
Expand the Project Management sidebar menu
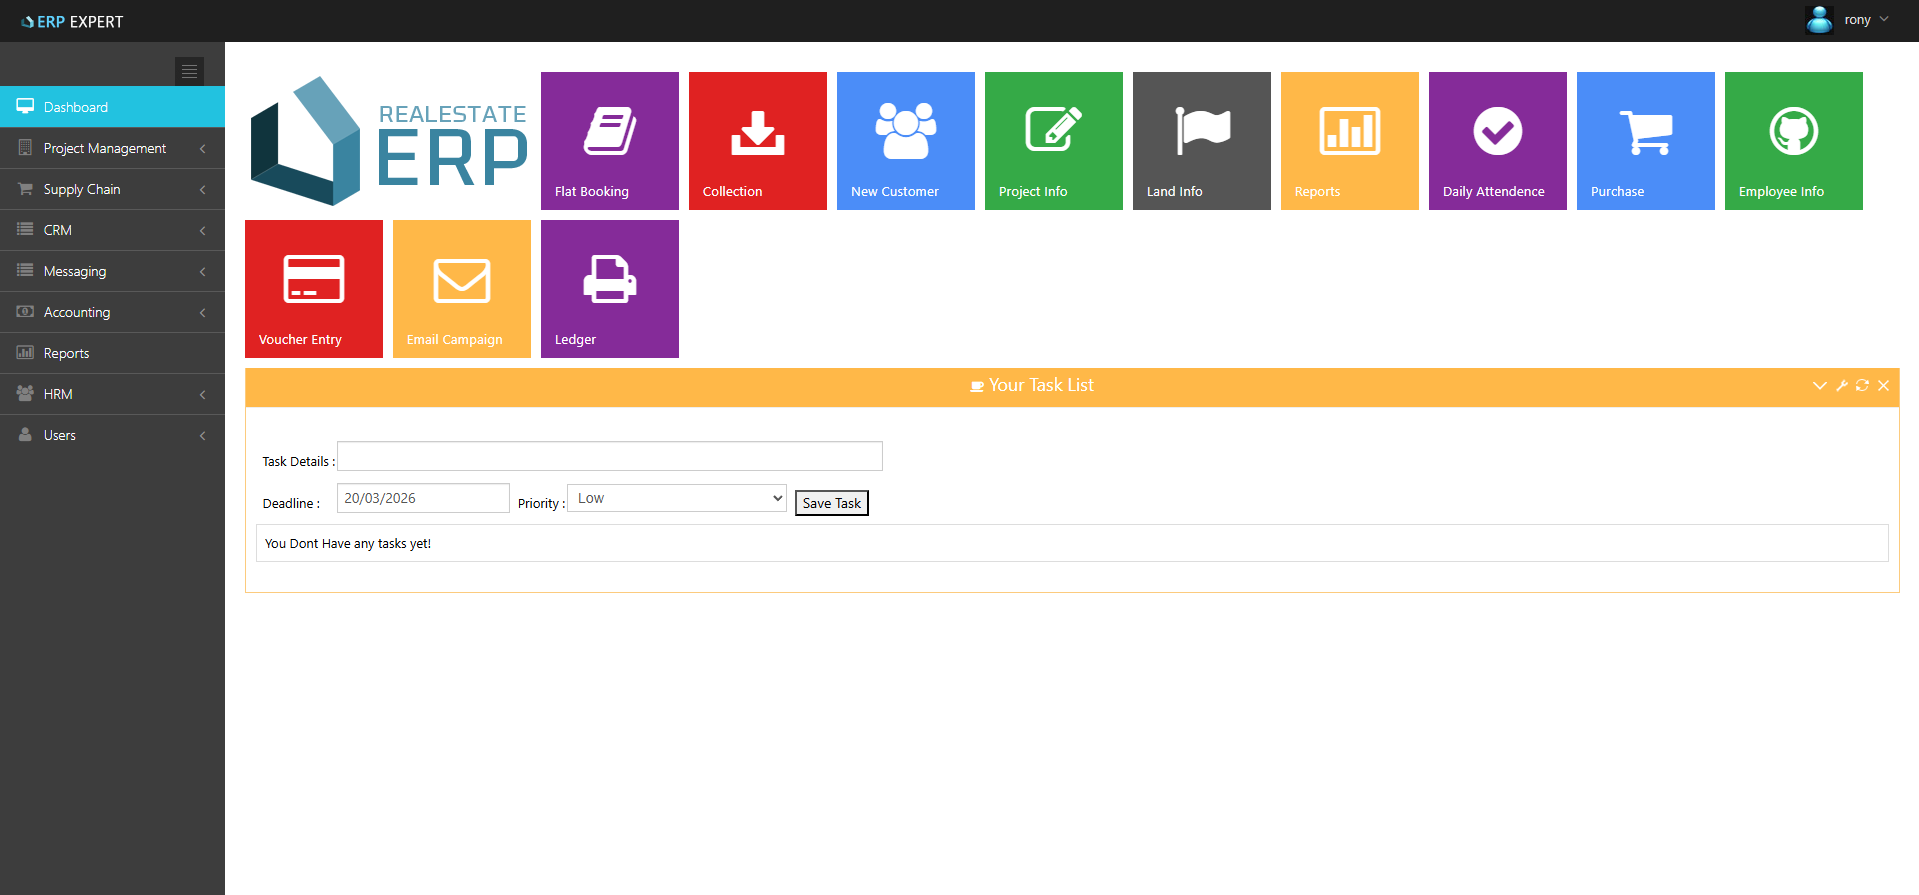[x=112, y=148]
